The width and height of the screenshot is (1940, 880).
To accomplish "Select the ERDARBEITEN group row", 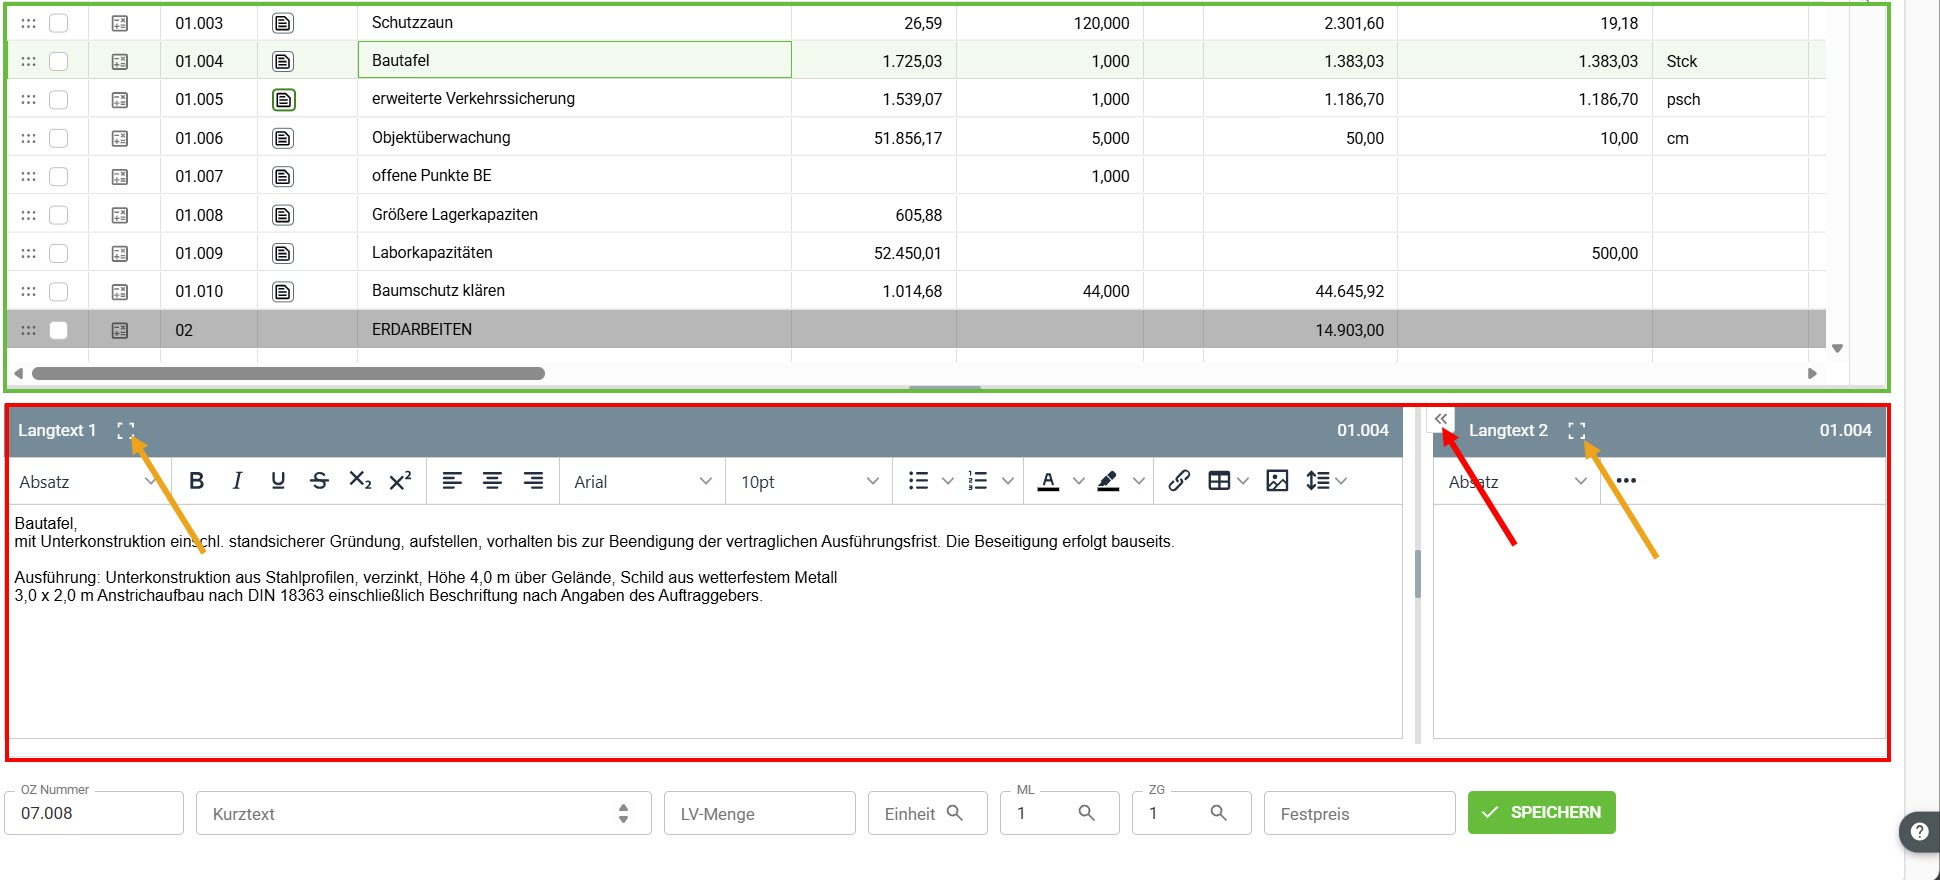I will tap(916, 330).
